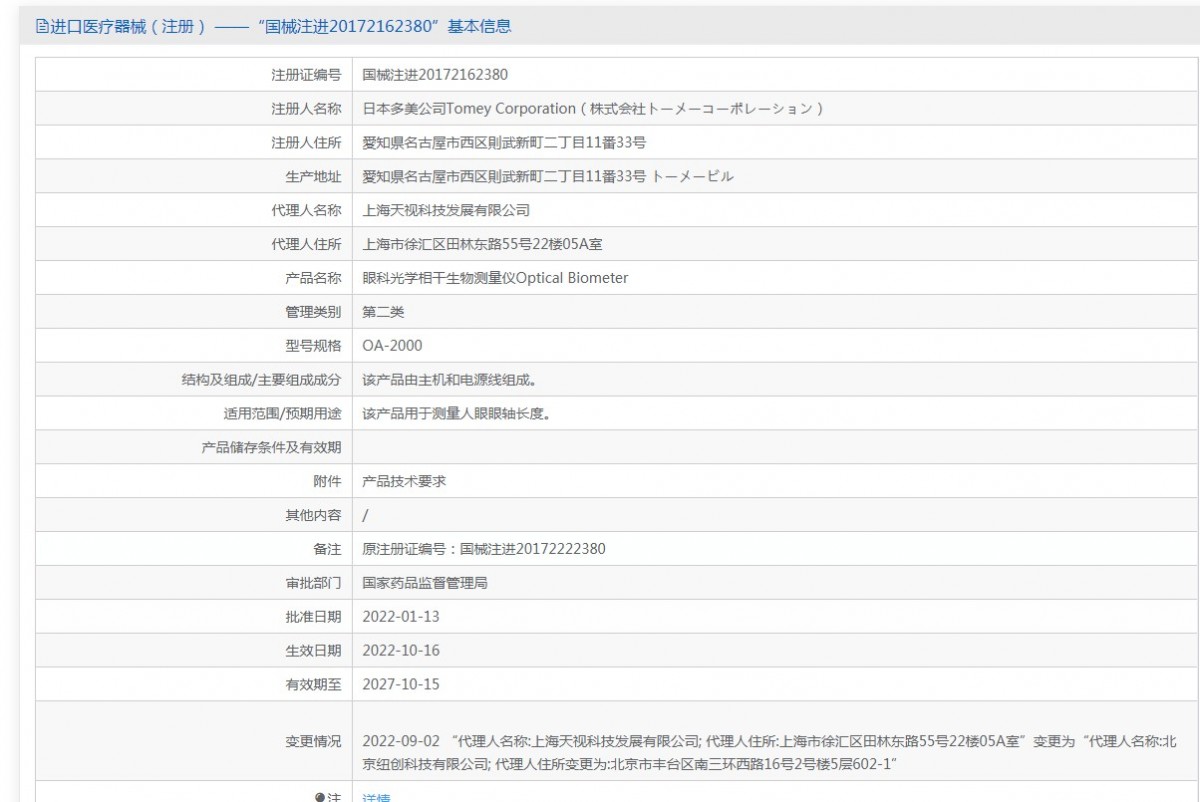Click the slash value in the 其他内容 row
This screenshot has height=802, width=1200.
(x=365, y=515)
